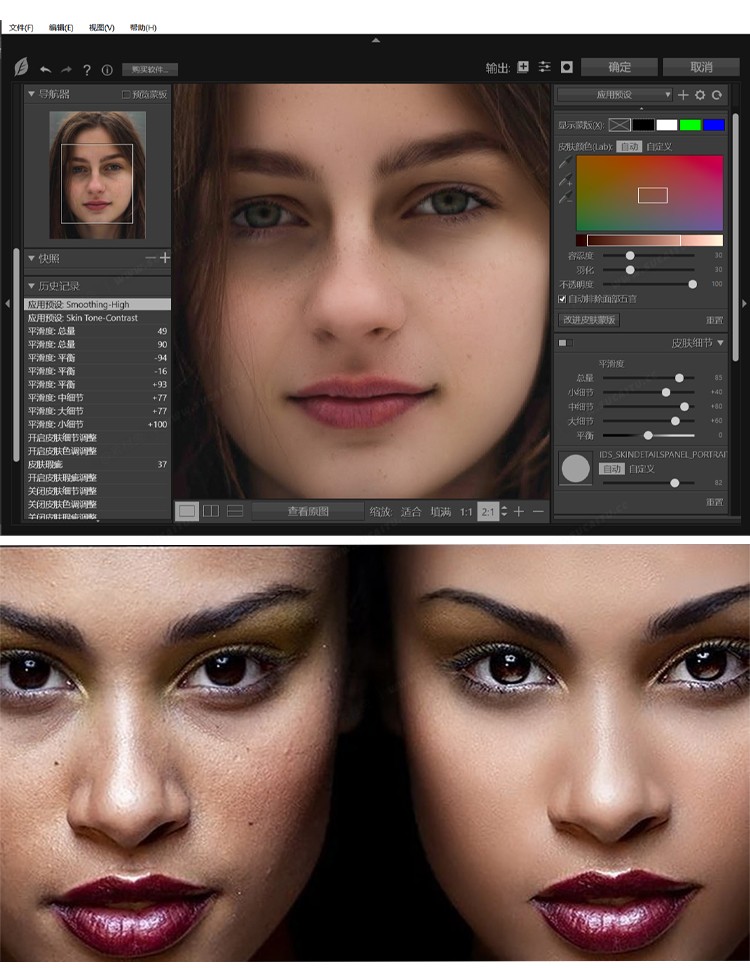Screen dimensions: 750x968
Task: Switch to single preview view icon
Action: pyautogui.click(x=187, y=511)
